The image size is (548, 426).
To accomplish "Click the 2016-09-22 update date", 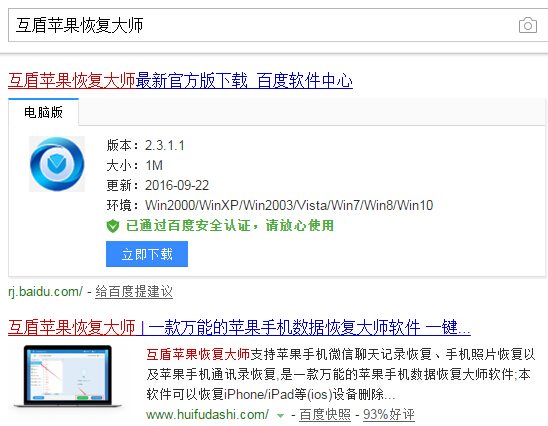I will click(177, 185).
